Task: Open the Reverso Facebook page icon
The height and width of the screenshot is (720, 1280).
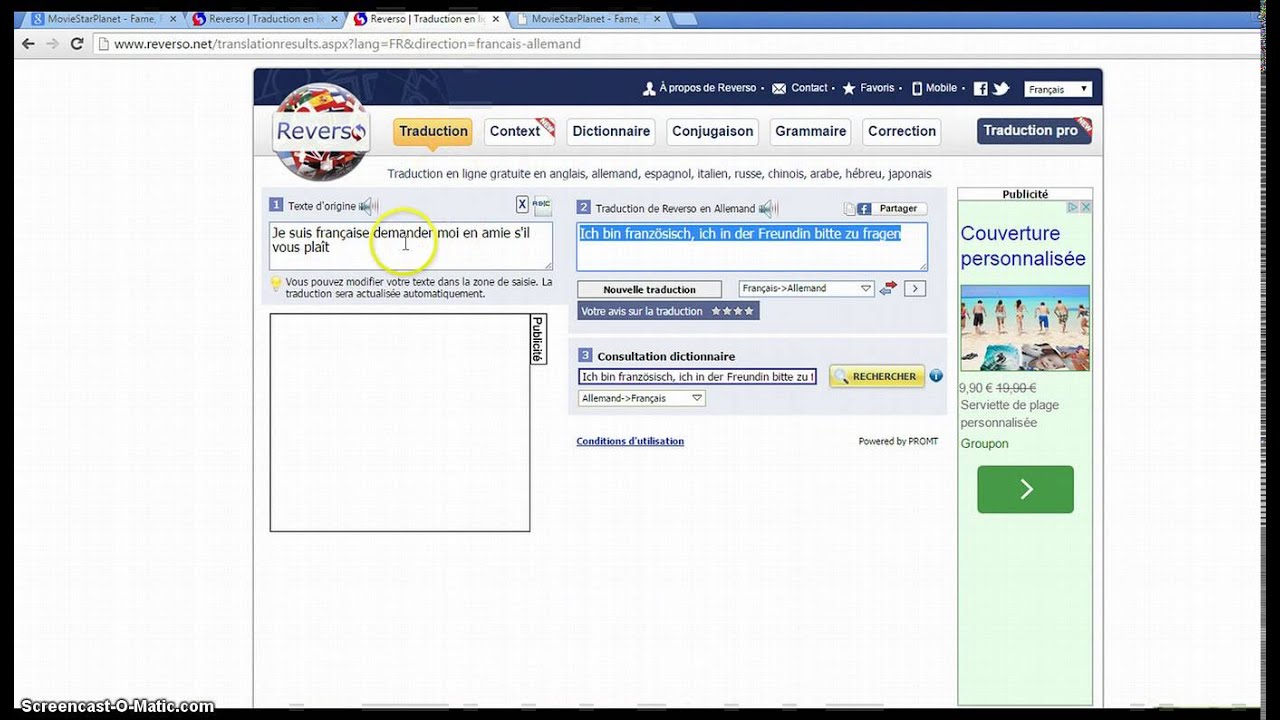Action: (980, 88)
